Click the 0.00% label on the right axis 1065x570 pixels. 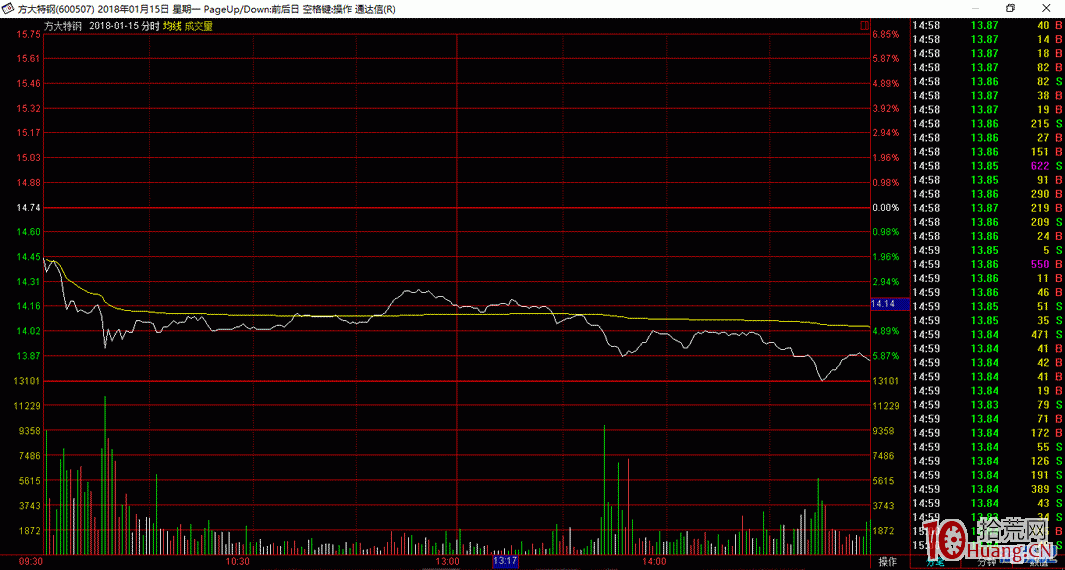pos(886,207)
